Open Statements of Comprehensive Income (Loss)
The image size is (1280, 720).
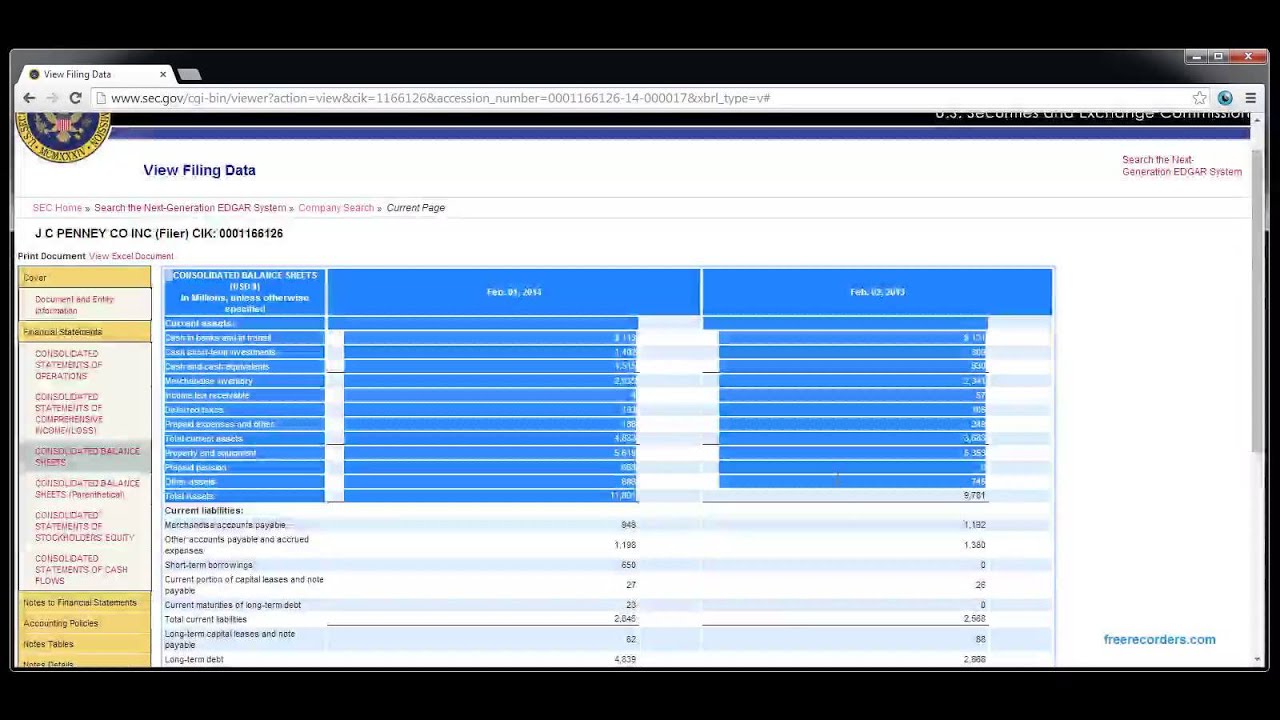pos(69,414)
